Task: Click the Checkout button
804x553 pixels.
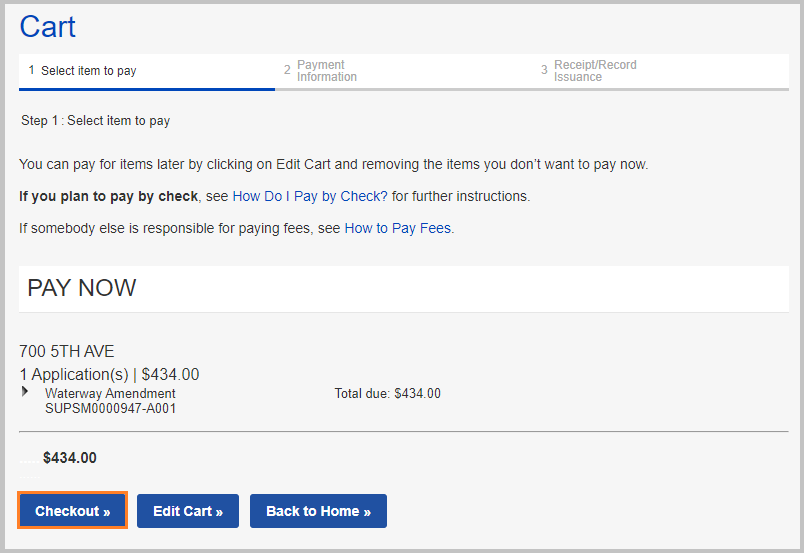Action: point(72,511)
